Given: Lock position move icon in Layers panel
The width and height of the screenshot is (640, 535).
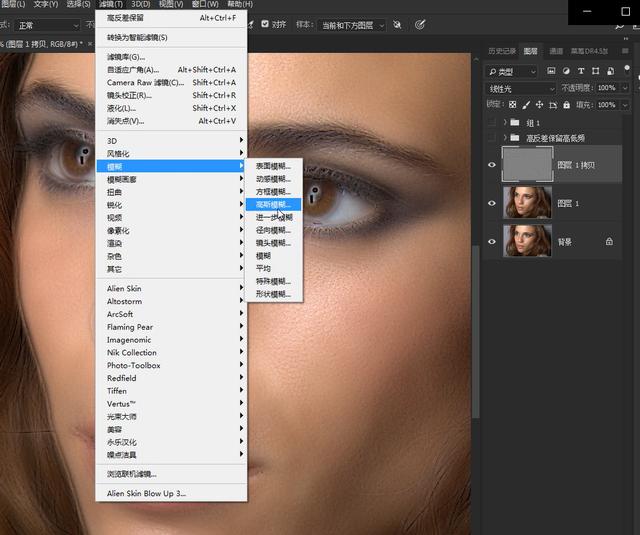Looking at the screenshot, I should pyautogui.click(x=540, y=105).
